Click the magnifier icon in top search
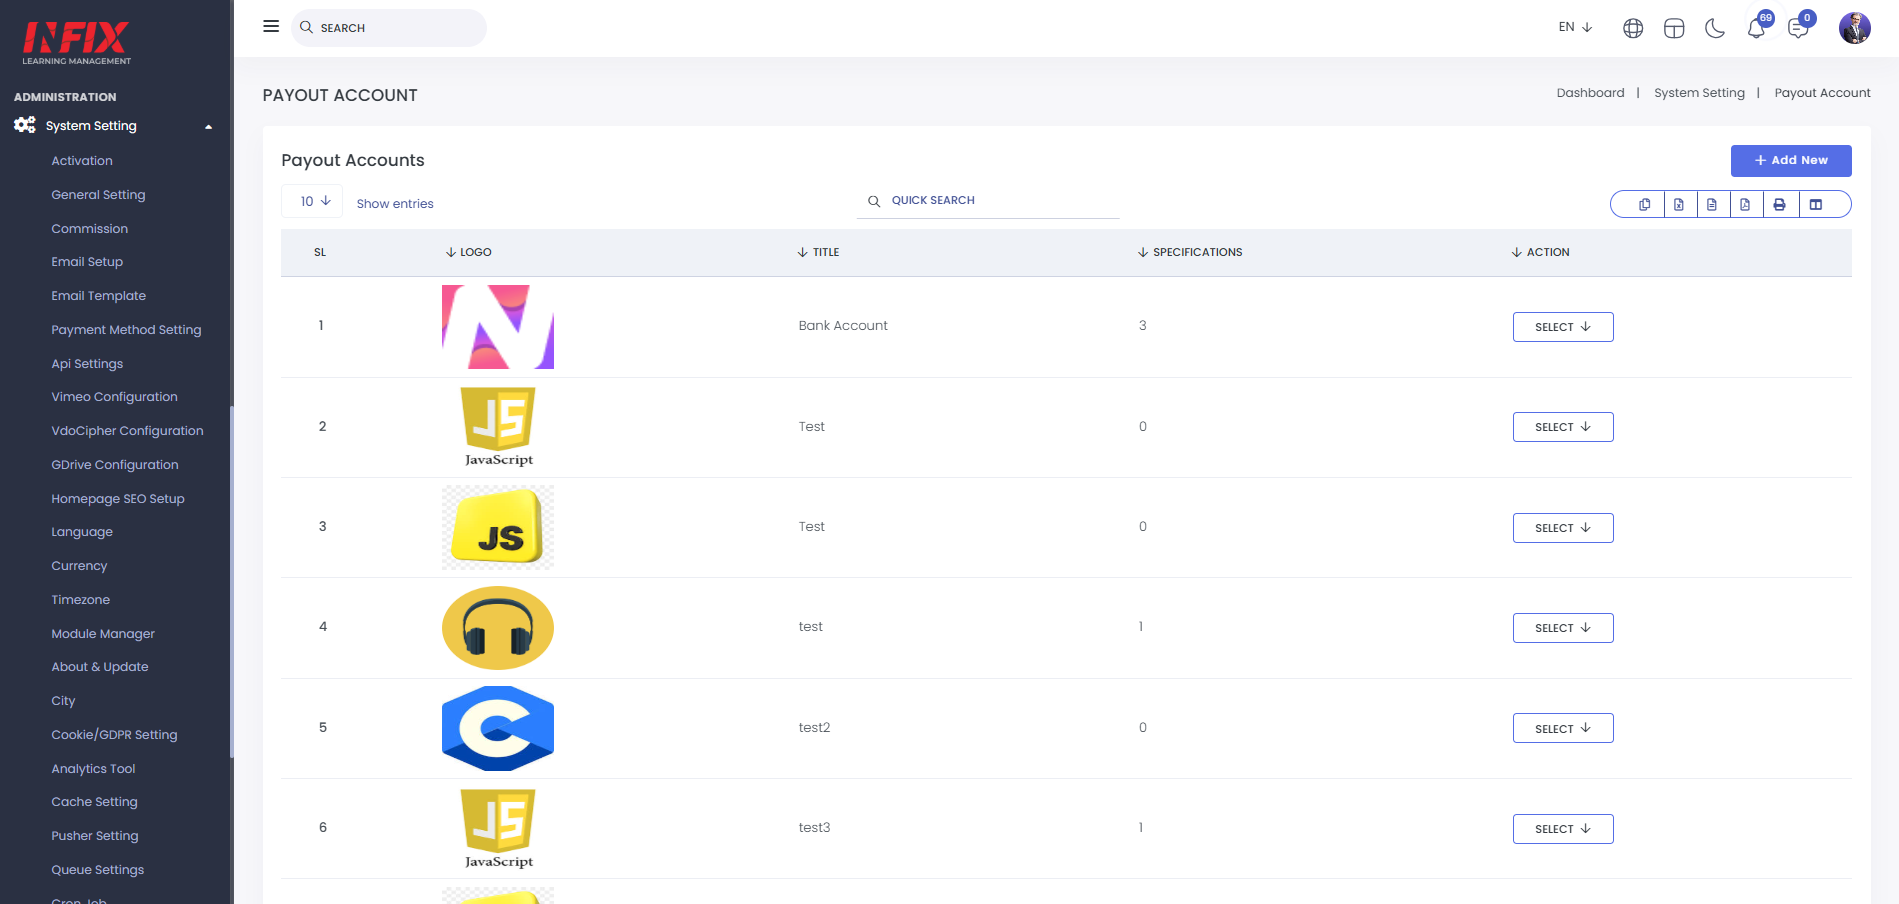The image size is (1899, 904). [x=307, y=27]
